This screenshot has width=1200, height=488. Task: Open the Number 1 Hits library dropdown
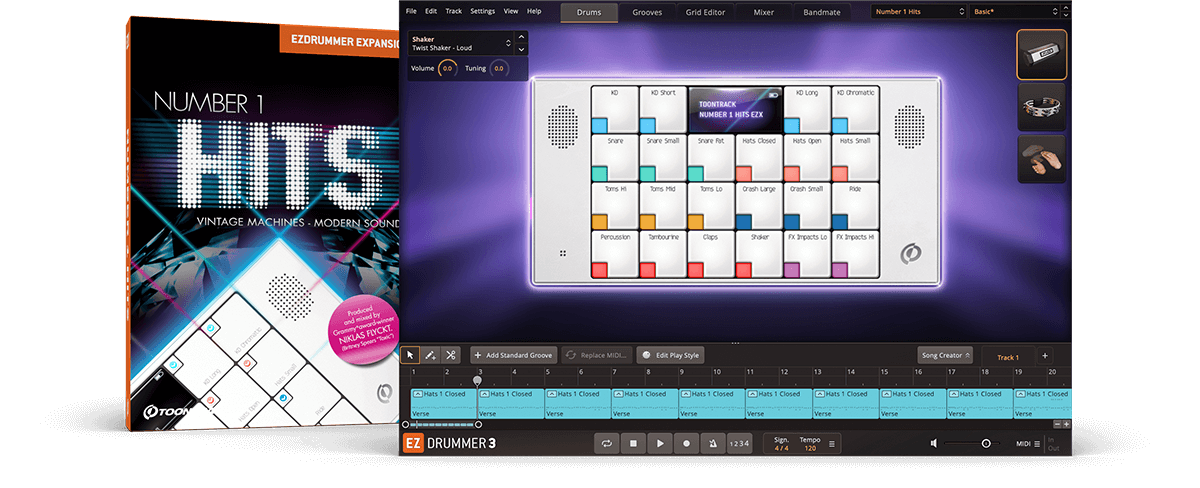tap(917, 12)
